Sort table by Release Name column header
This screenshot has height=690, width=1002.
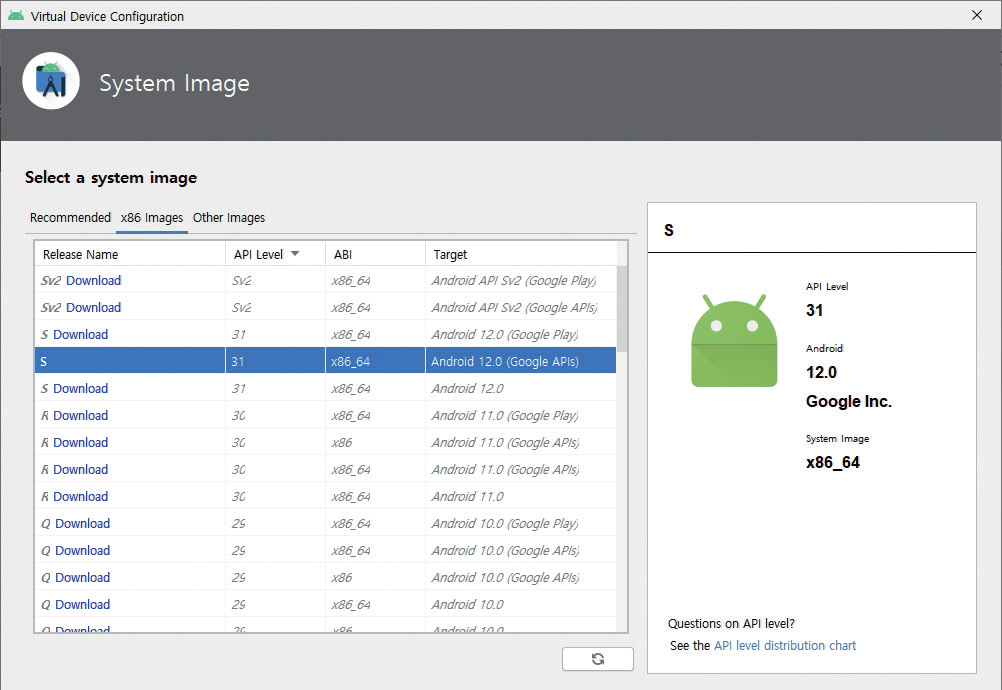click(x=130, y=254)
